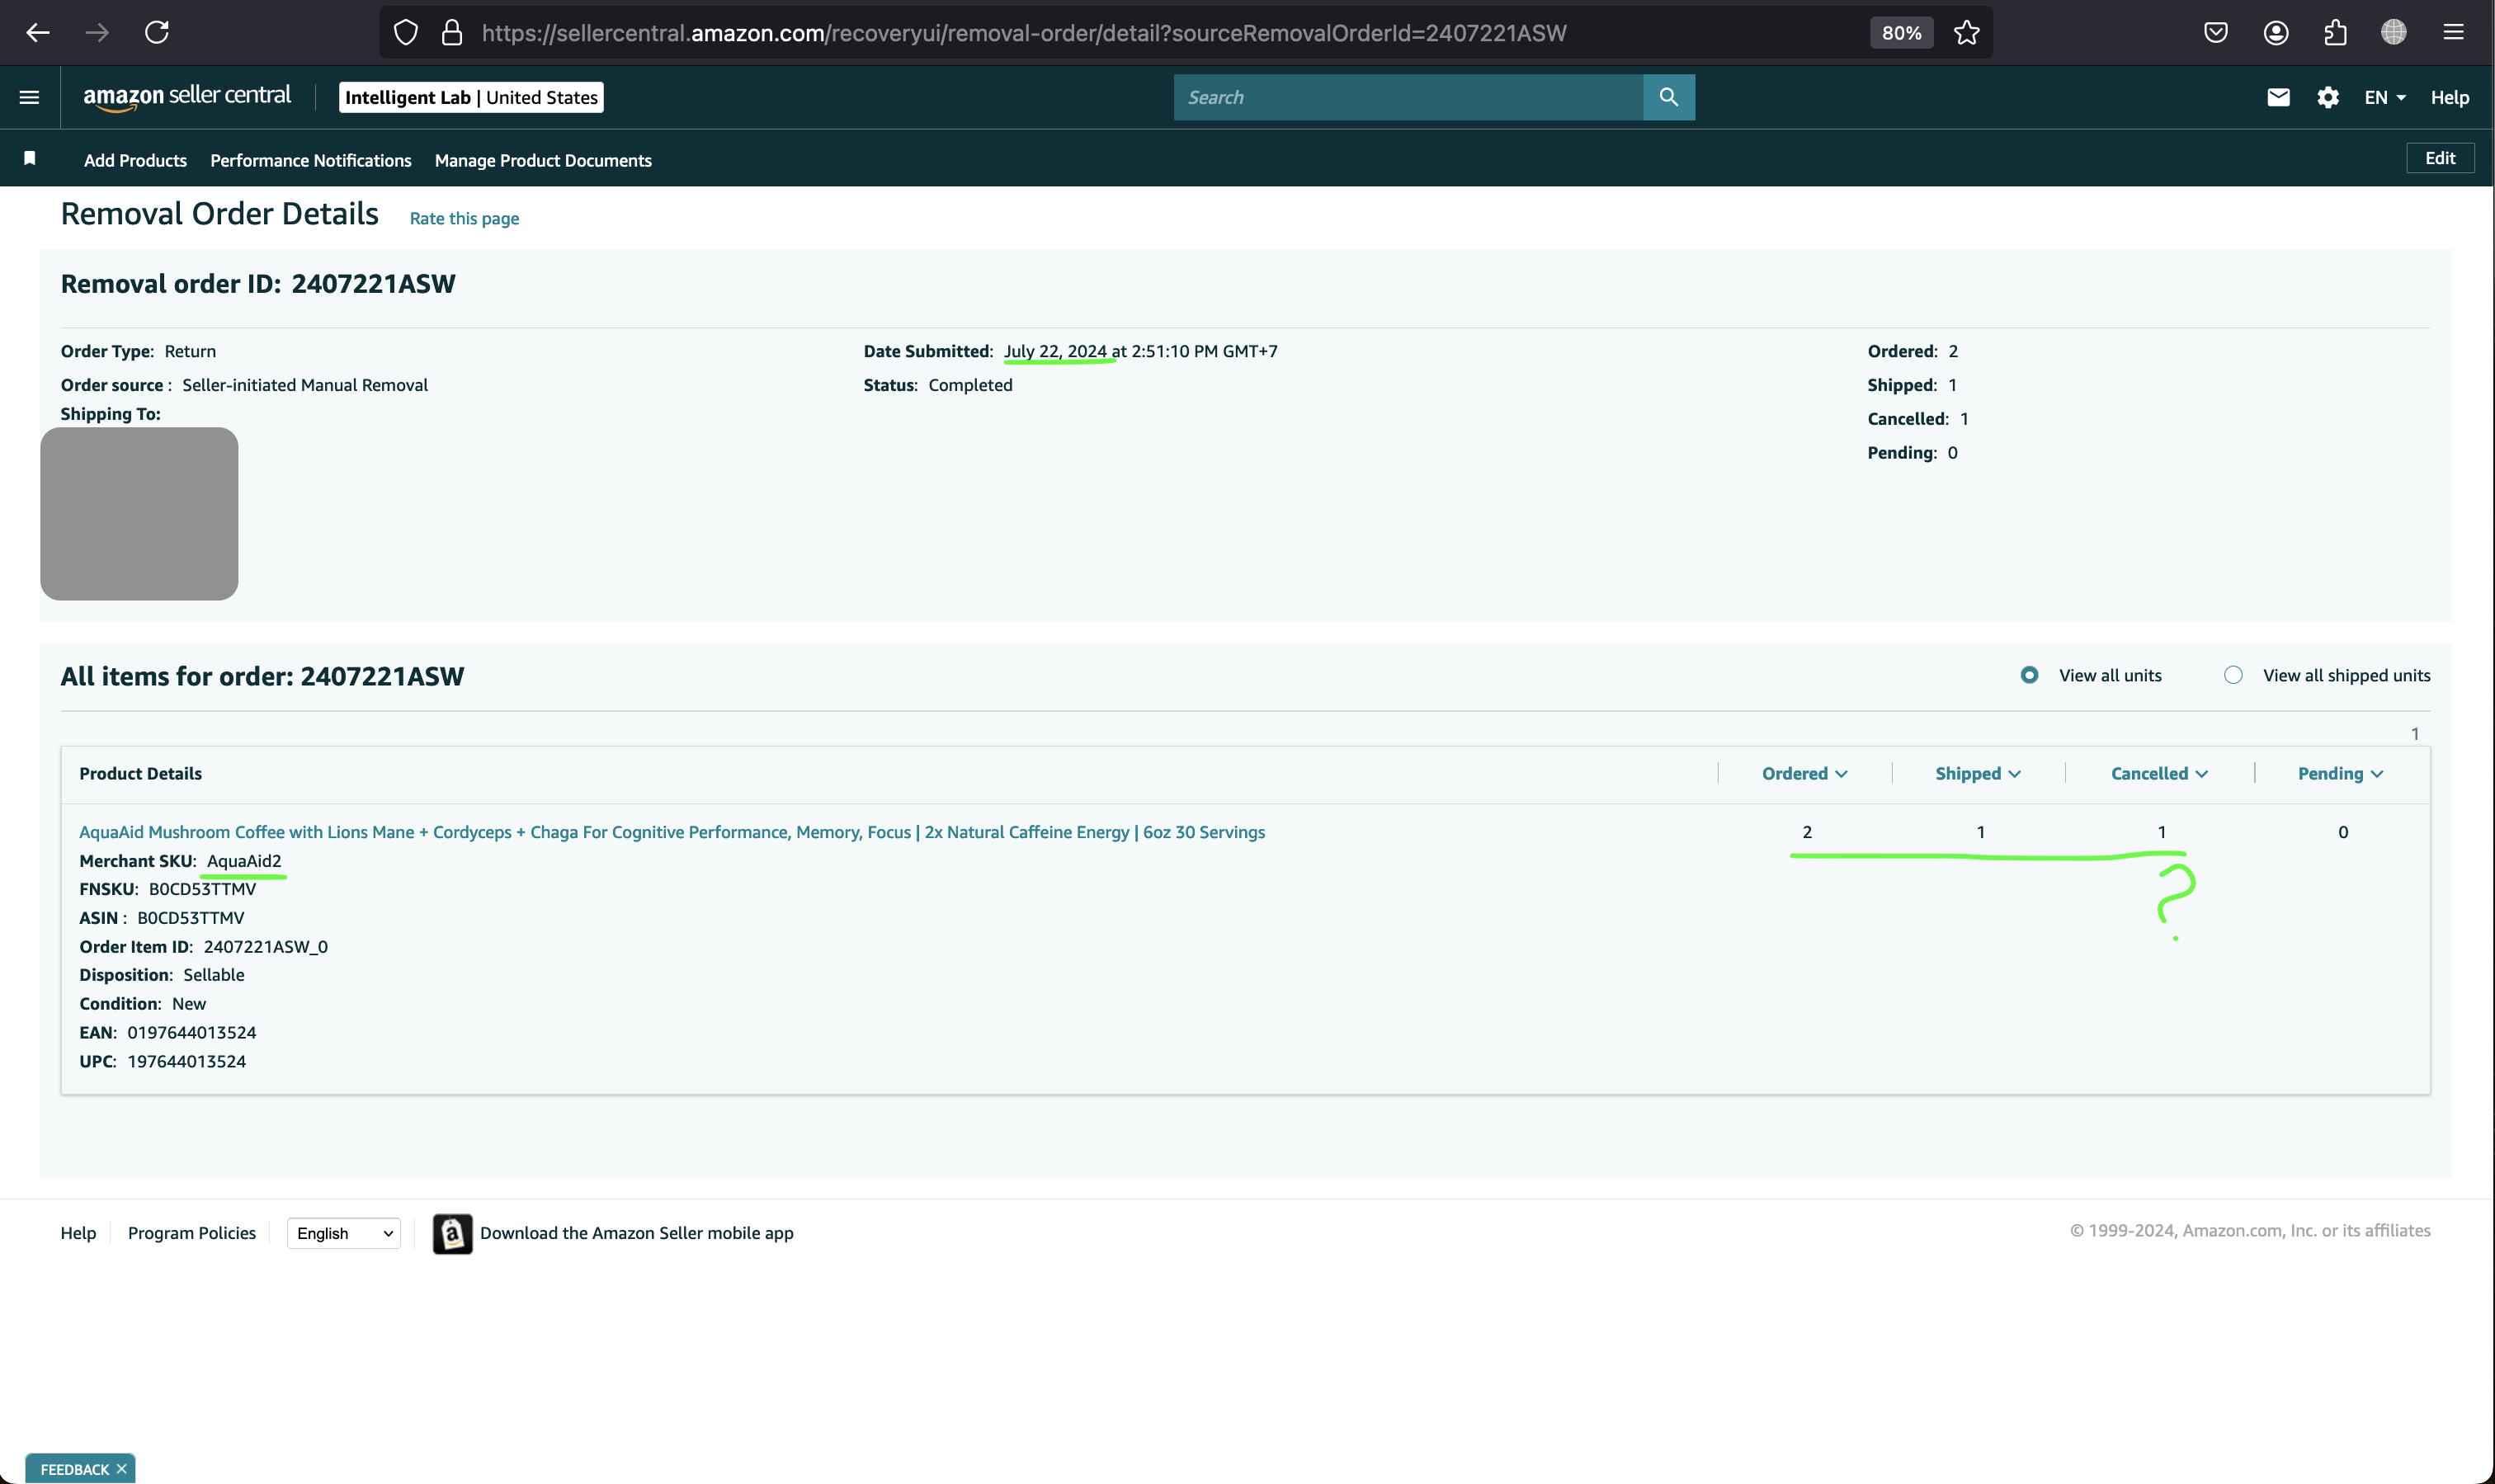Click the magnifier search button
The width and height of the screenshot is (2495, 1484).
coord(1668,97)
